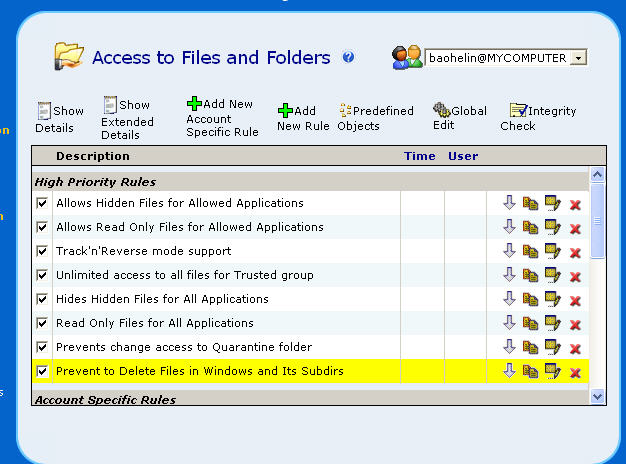This screenshot has height=464, width=626.
Task: Click the scroll-down arrow of rules list
Action: coord(598,396)
